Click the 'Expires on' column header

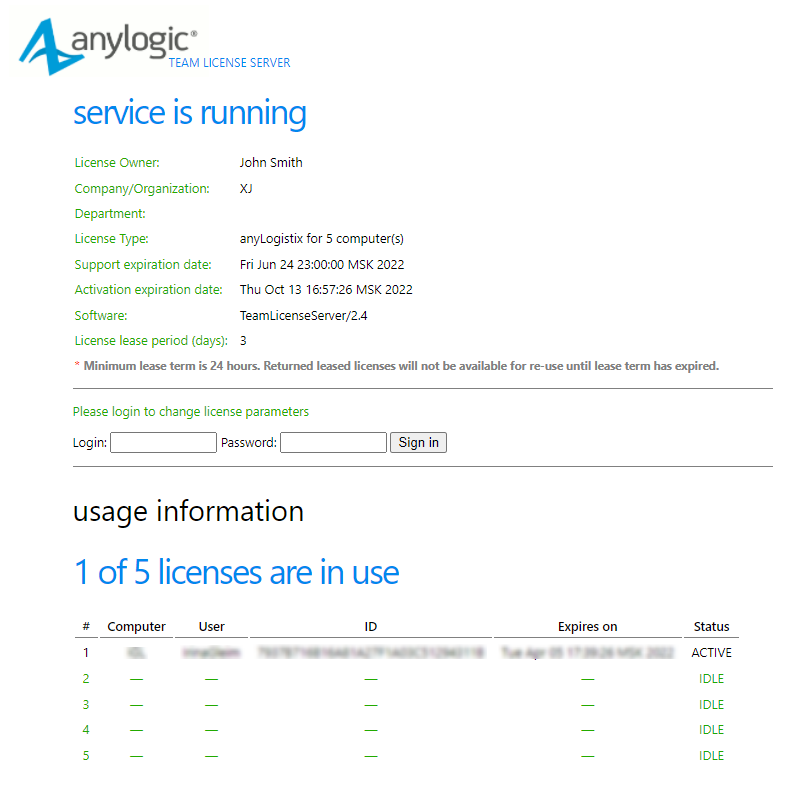[x=587, y=627]
